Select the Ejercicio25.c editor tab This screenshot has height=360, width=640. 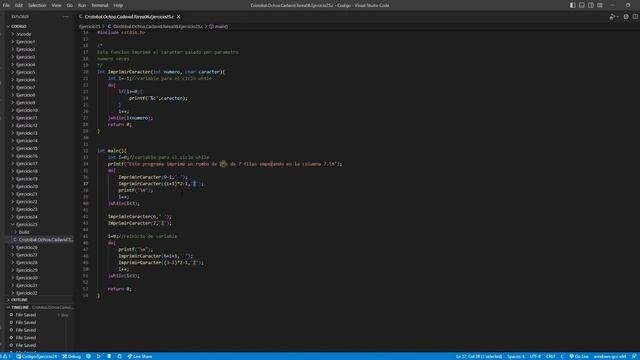(x=129, y=17)
